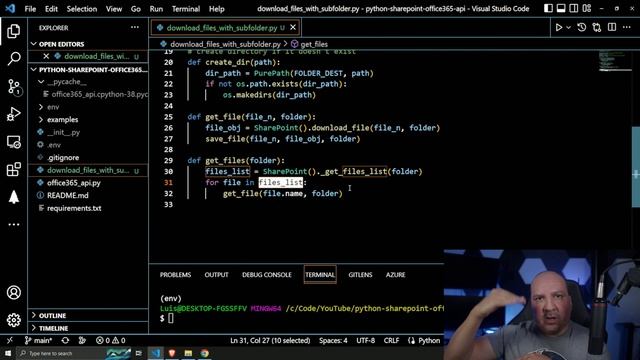Viewport: 640px width, 360px height.
Task: Click the open changes compare icon
Action: [x=597, y=27]
